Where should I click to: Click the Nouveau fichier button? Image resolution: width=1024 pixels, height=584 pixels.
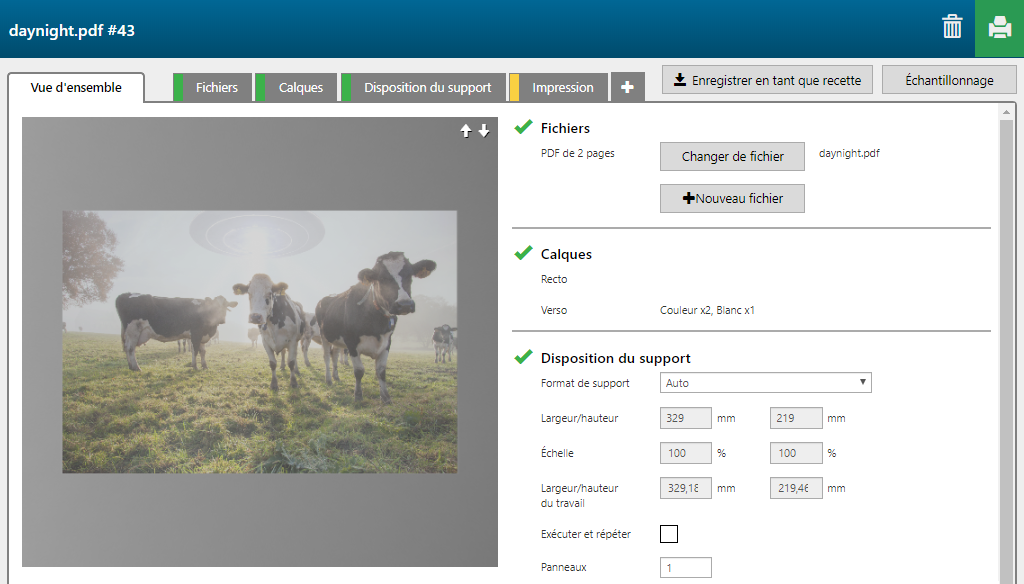tap(732, 199)
